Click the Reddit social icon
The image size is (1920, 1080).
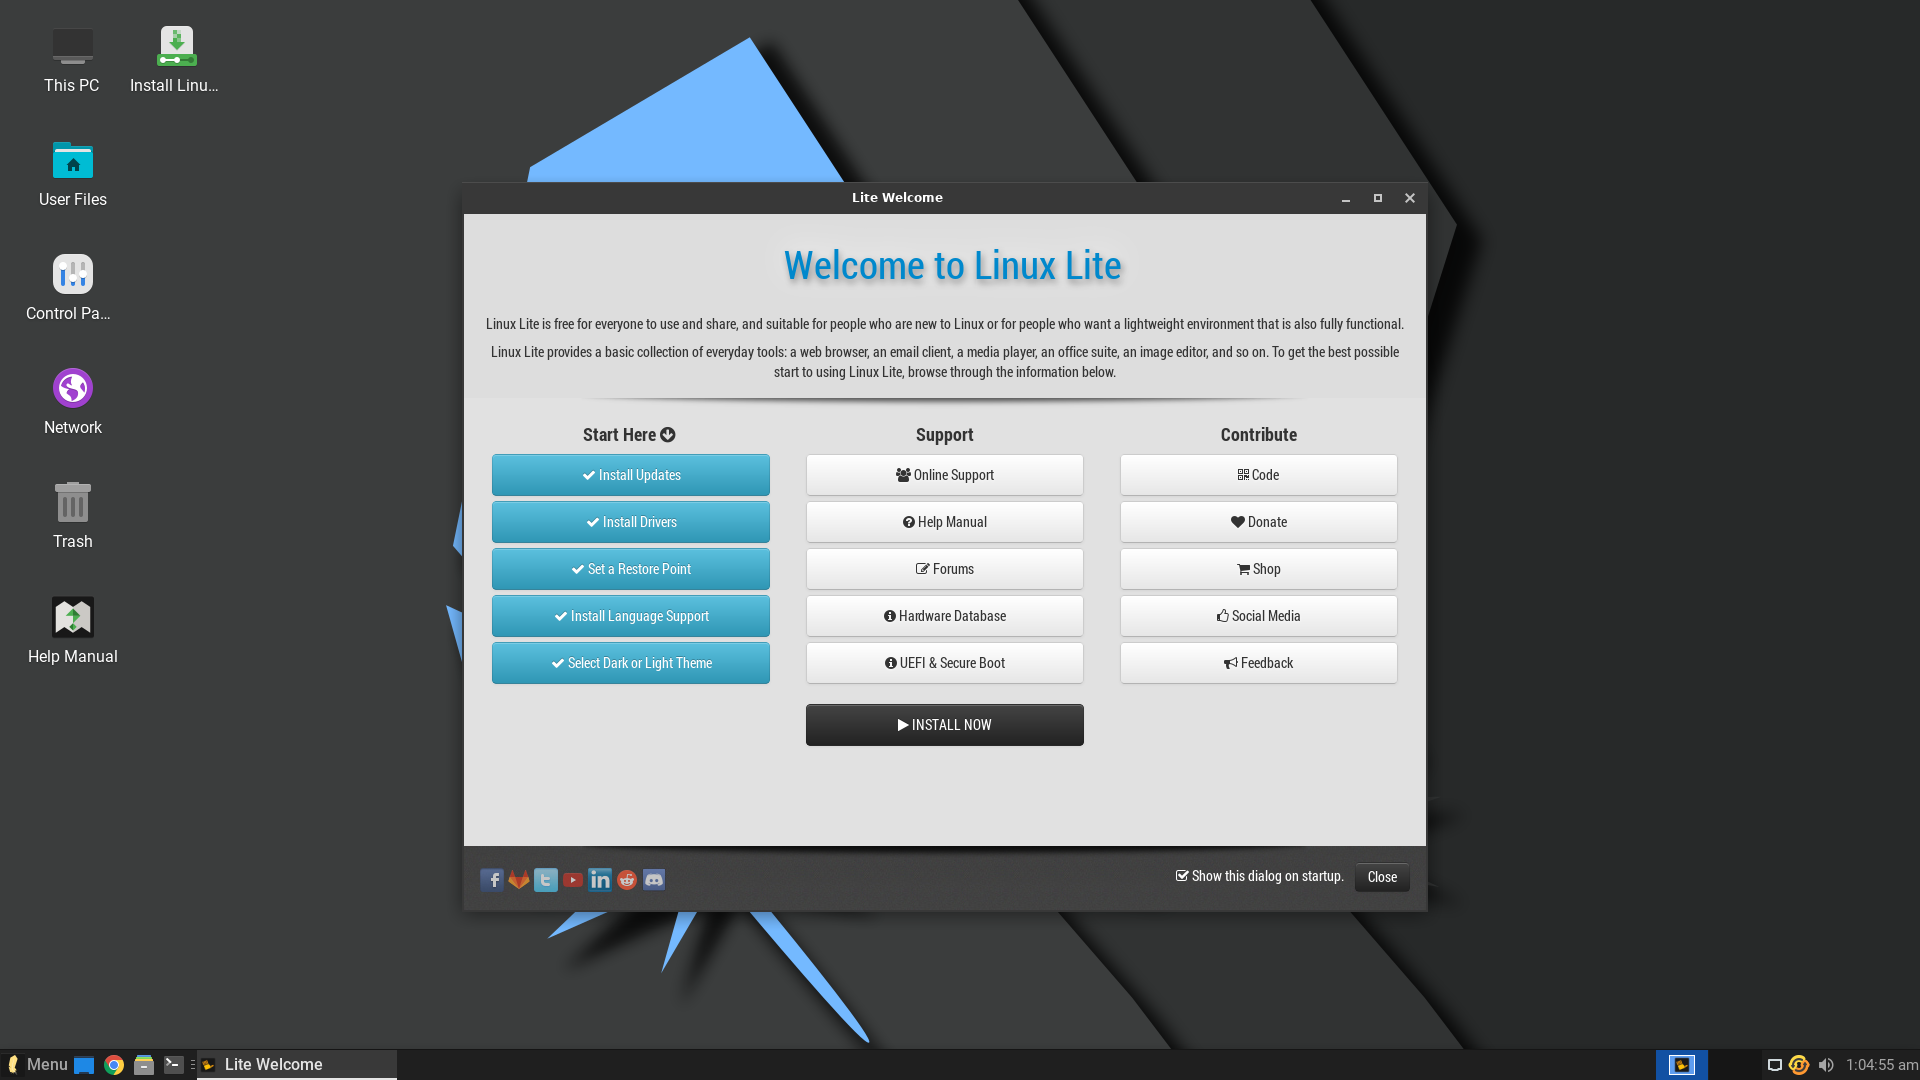[628, 880]
